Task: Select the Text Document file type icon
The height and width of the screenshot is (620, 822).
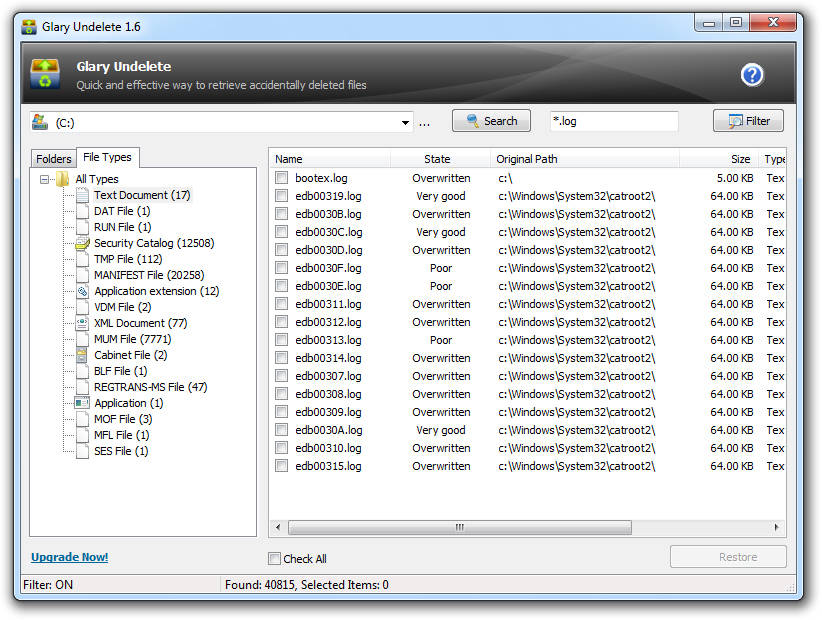Action: pos(82,195)
